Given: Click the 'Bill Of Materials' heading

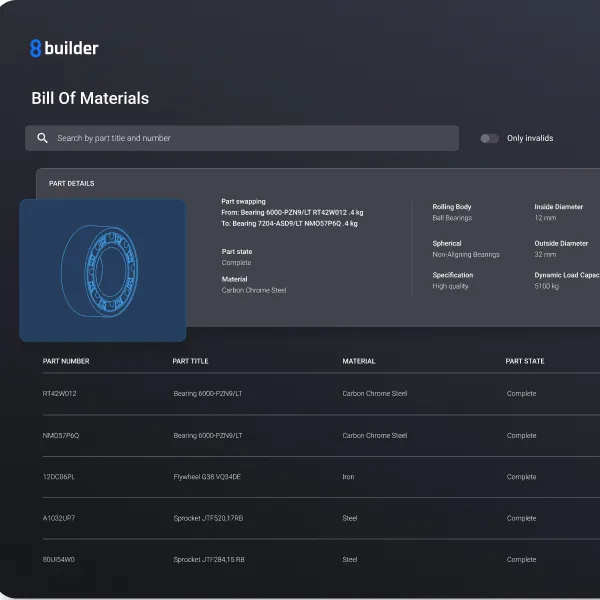Looking at the screenshot, I should tap(90, 98).
